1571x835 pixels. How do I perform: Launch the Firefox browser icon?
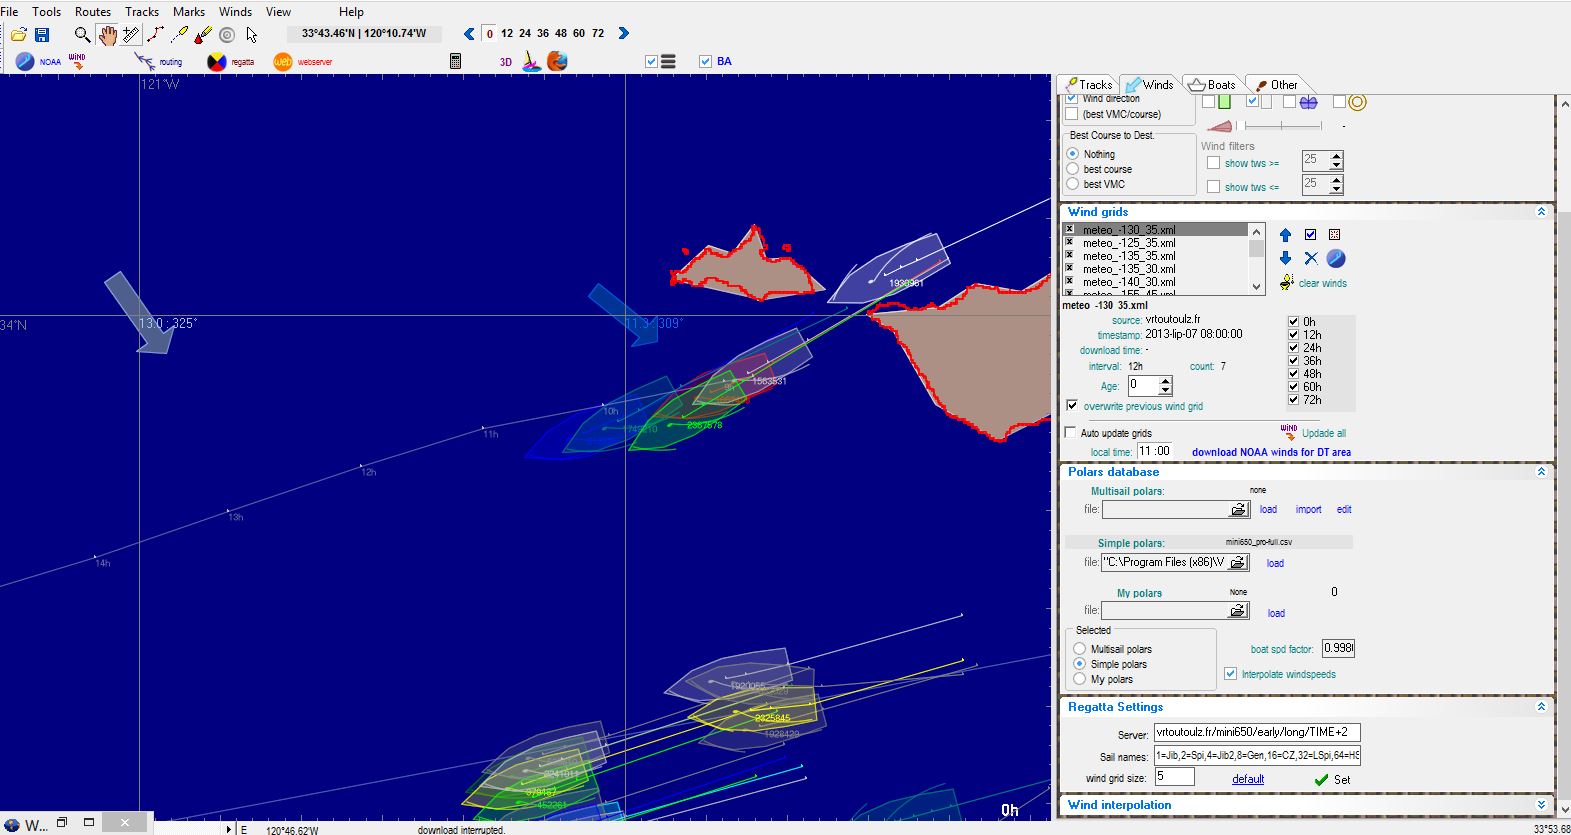[557, 61]
